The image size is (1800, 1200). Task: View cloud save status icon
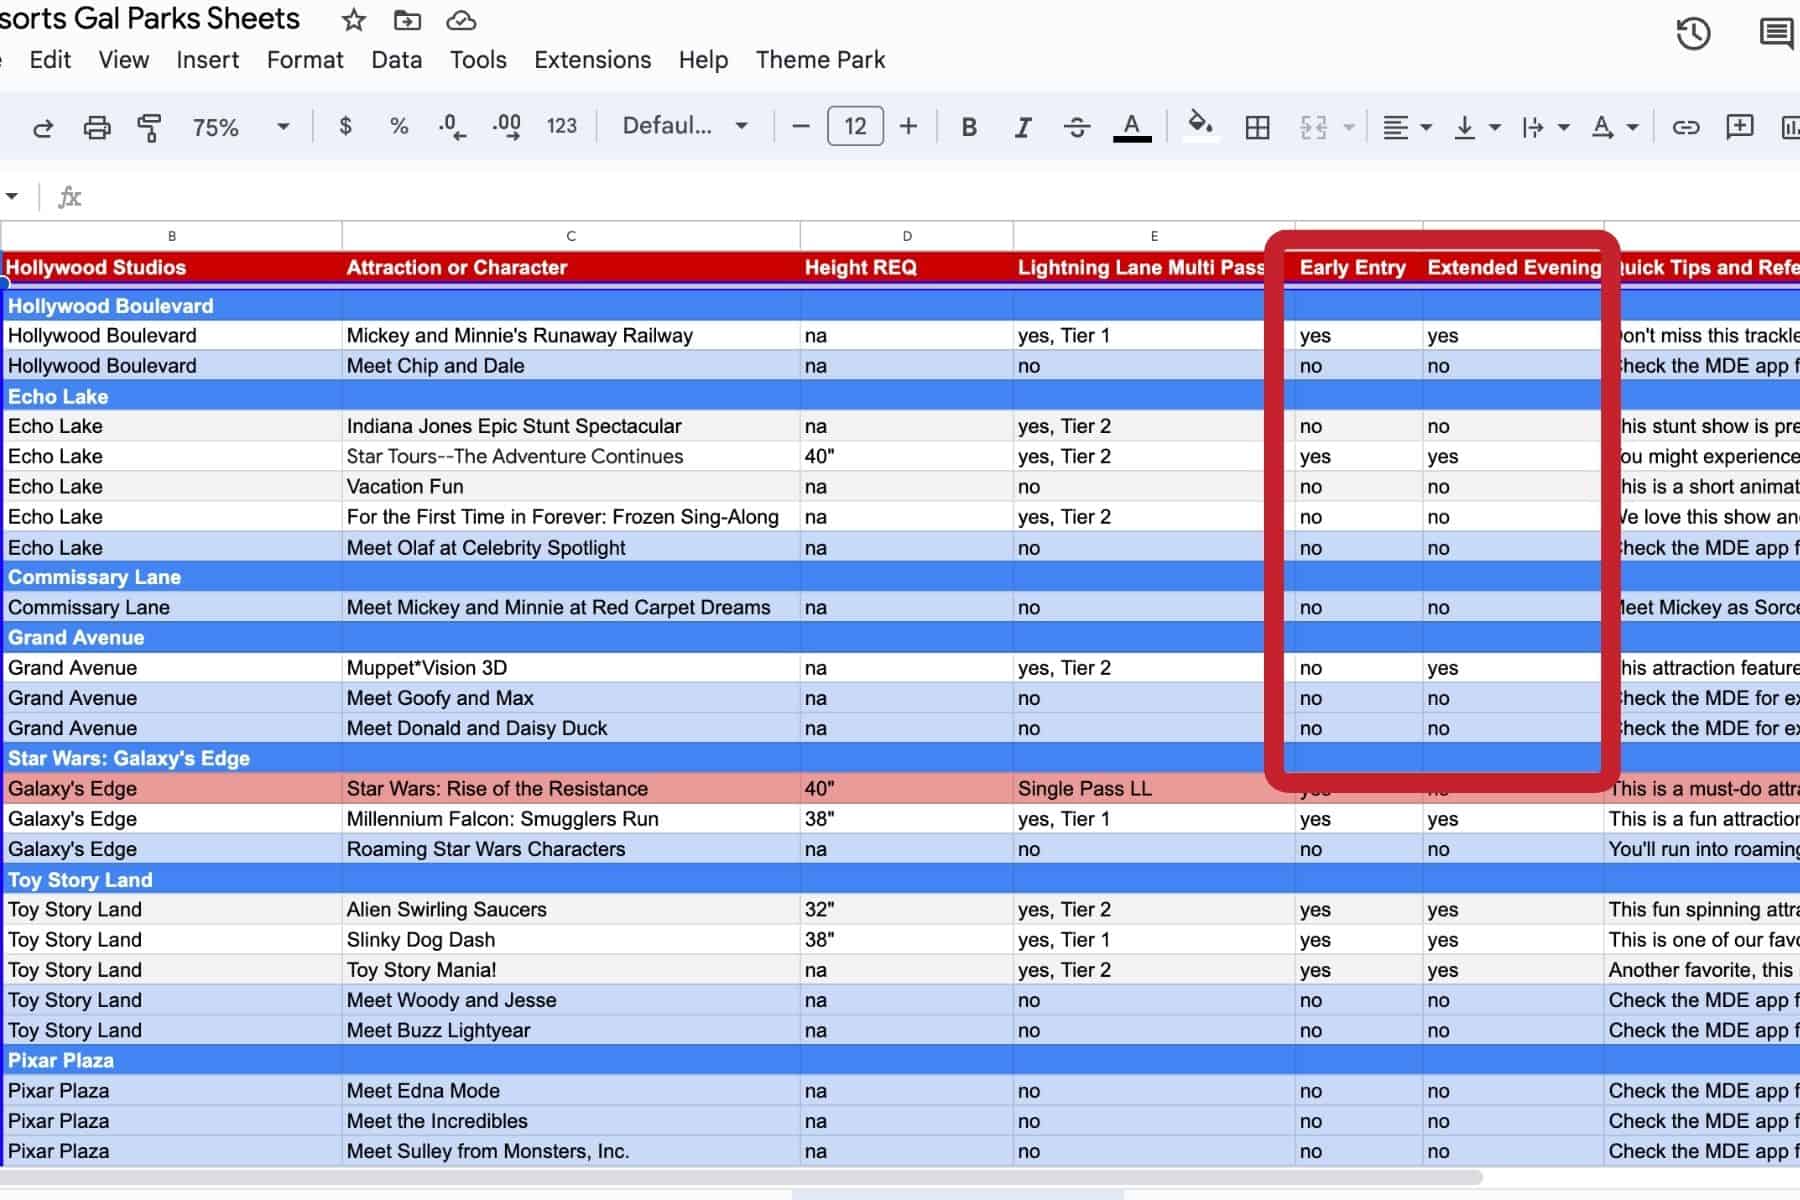tap(460, 20)
